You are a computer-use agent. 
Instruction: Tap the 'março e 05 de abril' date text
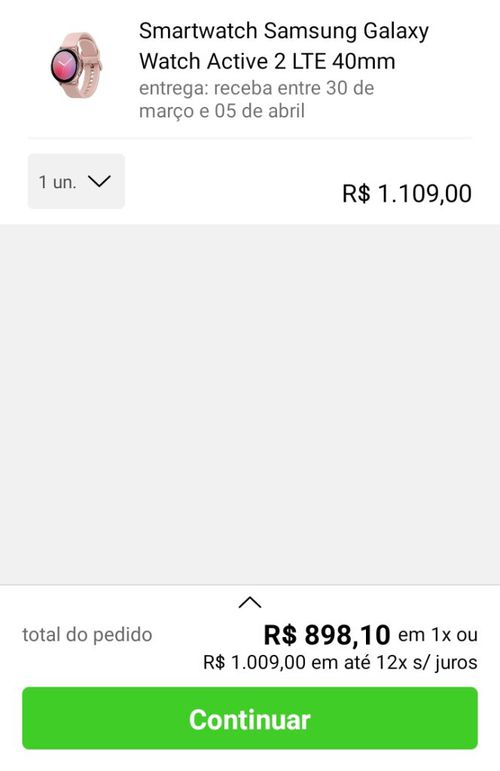[x=222, y=111]
